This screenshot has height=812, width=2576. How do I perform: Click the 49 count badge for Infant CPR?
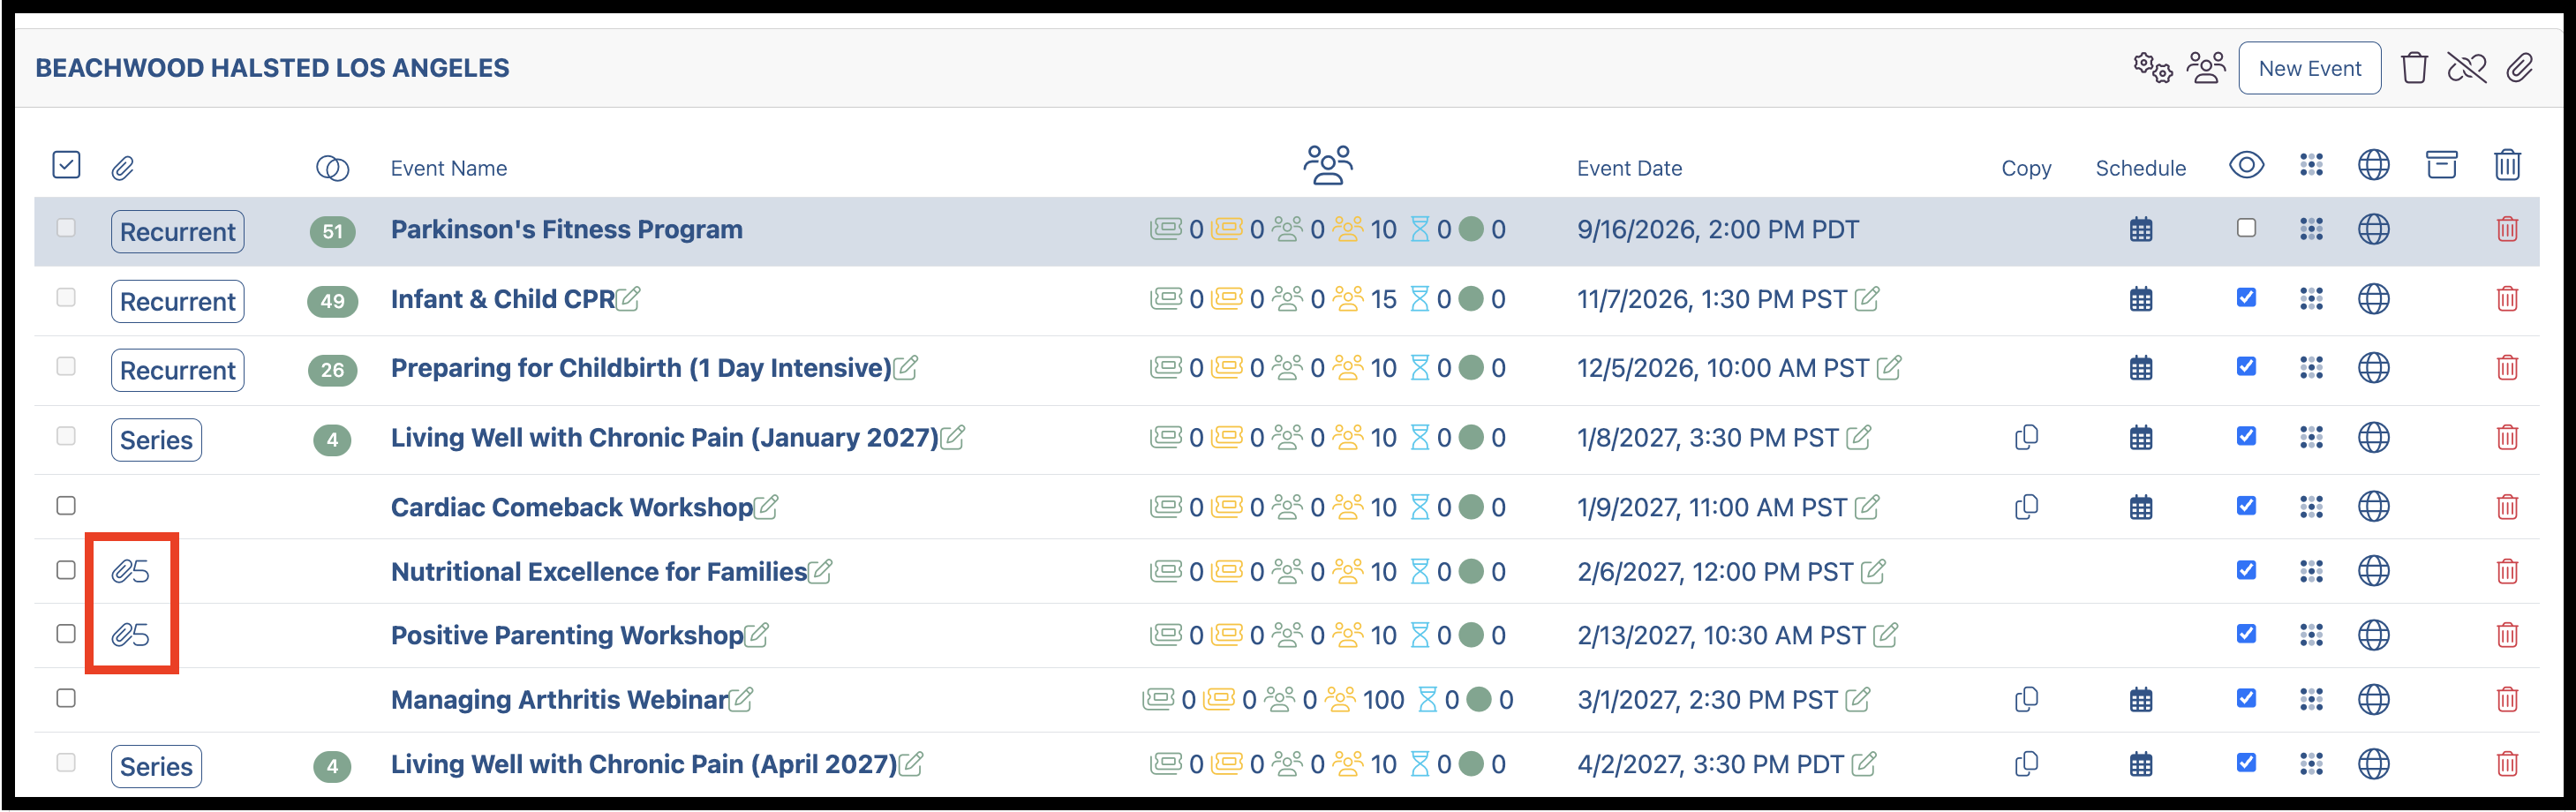(x=332, y=301)
